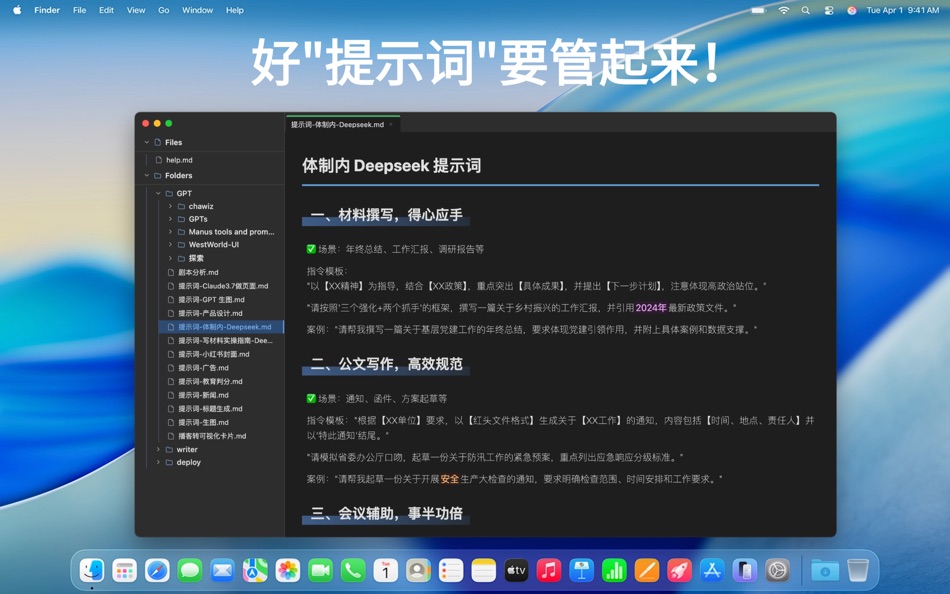Open the Help menu

[x=234, y=10]
